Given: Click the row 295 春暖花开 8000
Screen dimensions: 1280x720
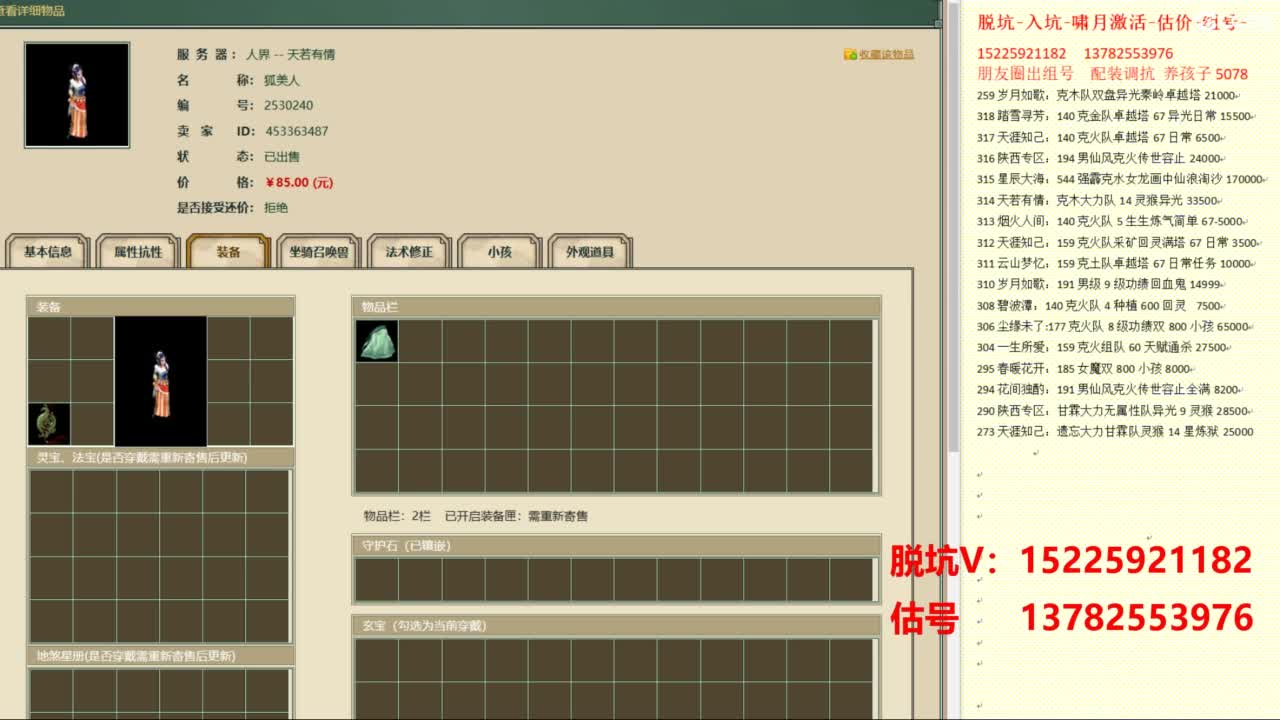Looking at the screenshot, I should (x=1086, y=369).
